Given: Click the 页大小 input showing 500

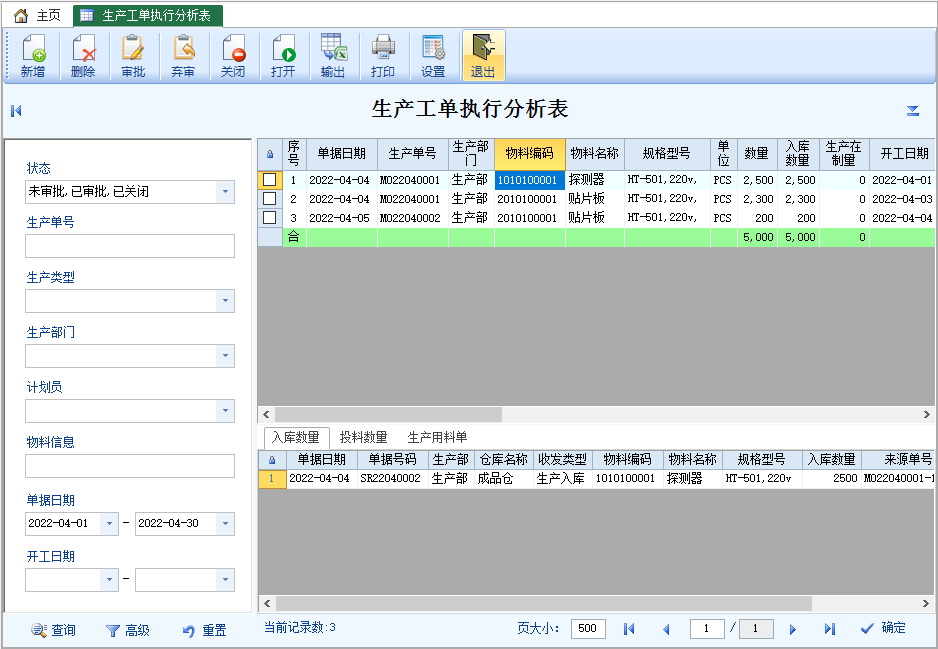Looking at the screenshot, I should pyautogui.click(x=588, y=629).
